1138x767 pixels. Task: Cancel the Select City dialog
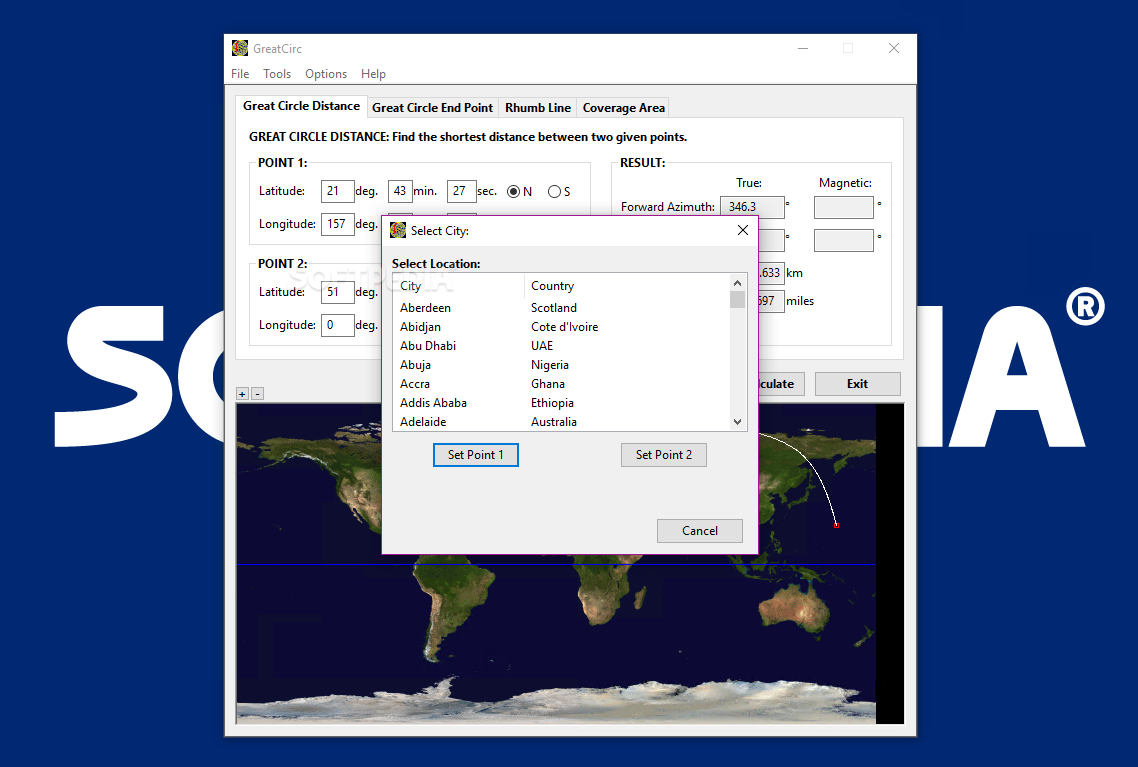click(700, 530)
